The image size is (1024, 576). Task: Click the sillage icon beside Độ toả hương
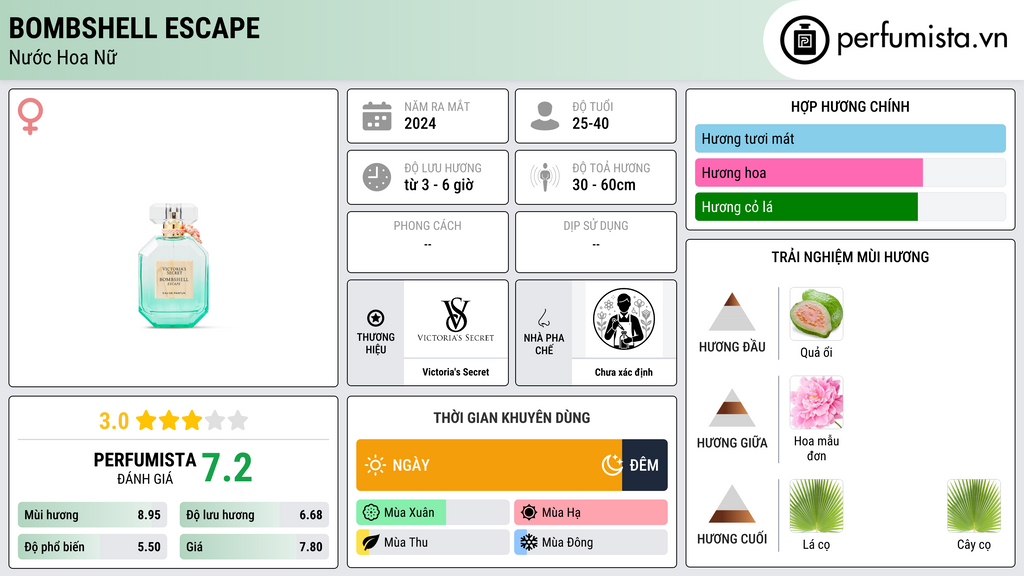coord(545,177)
